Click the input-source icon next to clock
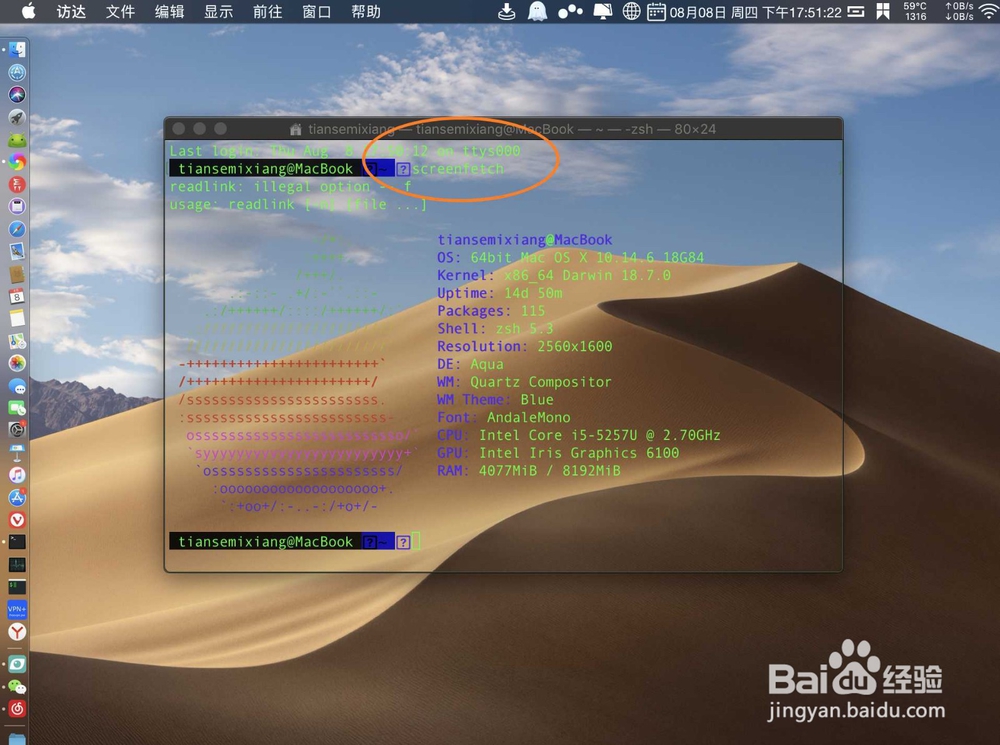Viewport: 1000px width, 745px height. tap(857, 11)
